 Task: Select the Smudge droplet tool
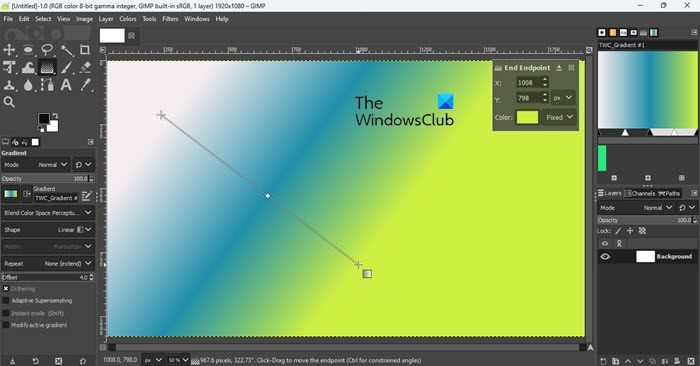tap(28, 85)
